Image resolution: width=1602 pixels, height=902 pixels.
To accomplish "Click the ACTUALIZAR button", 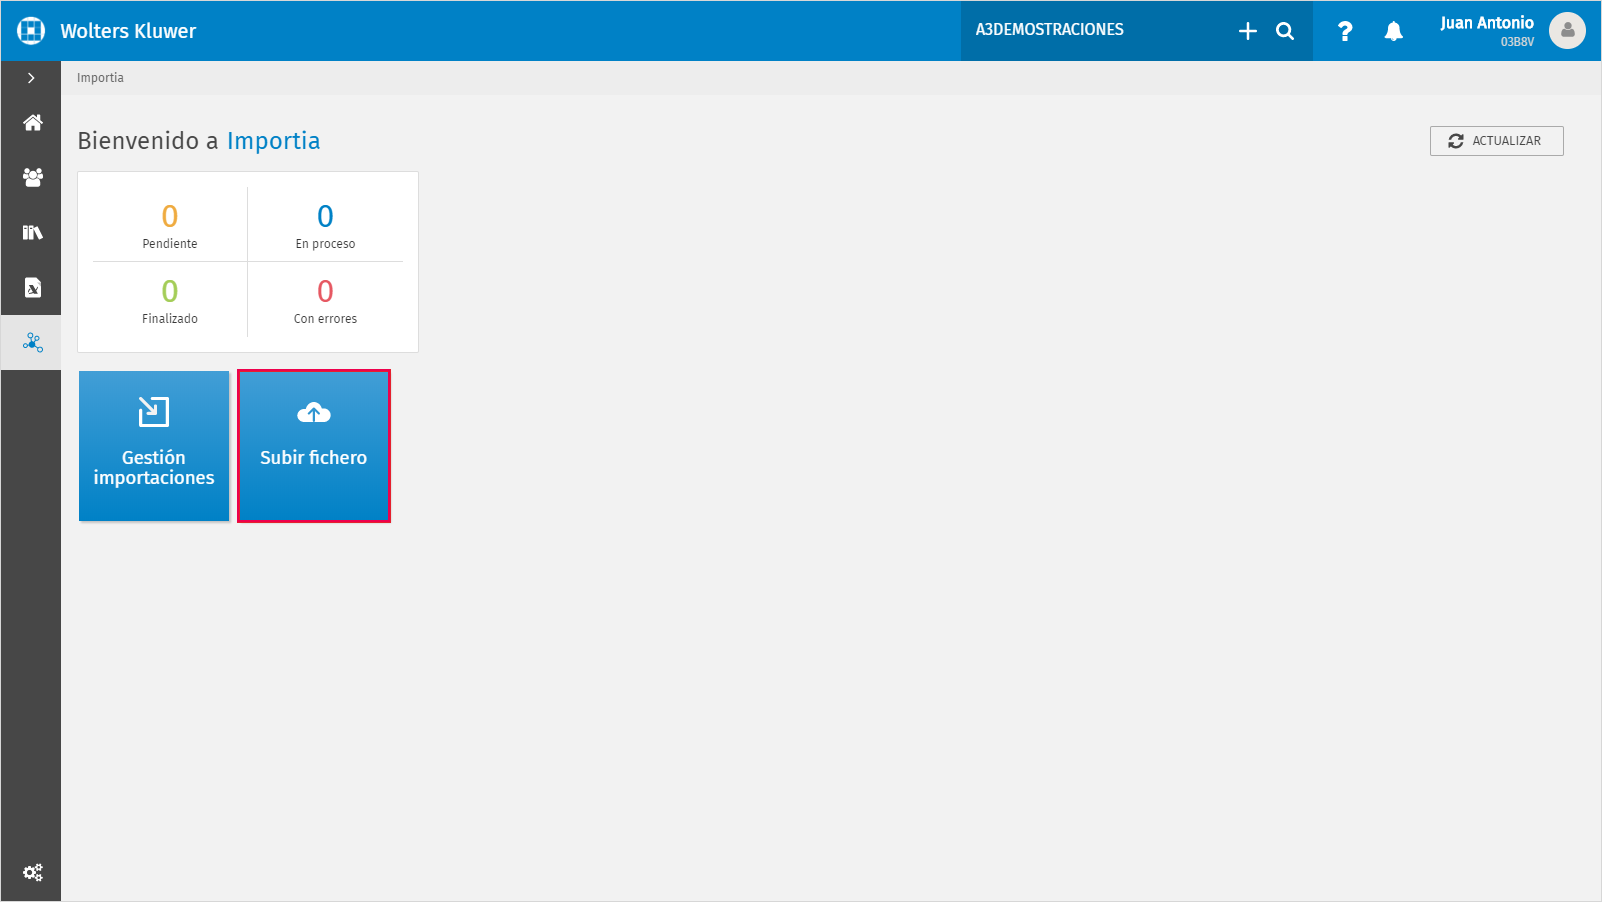I will click(x=1496, y=141).
